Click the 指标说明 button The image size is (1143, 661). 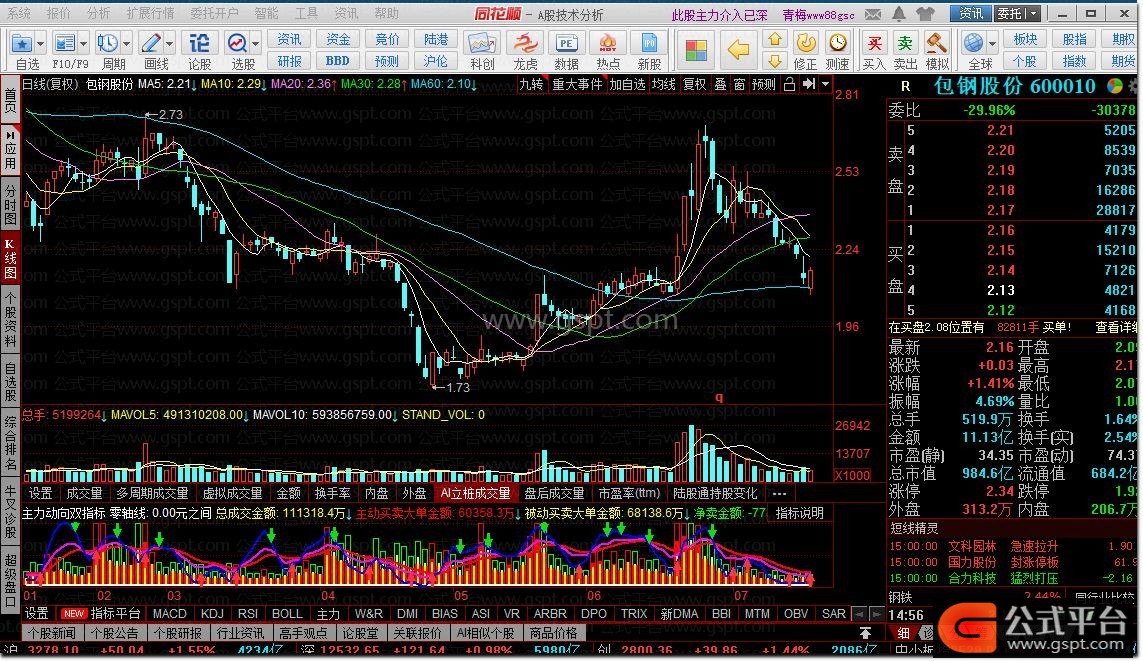(799, 513)
